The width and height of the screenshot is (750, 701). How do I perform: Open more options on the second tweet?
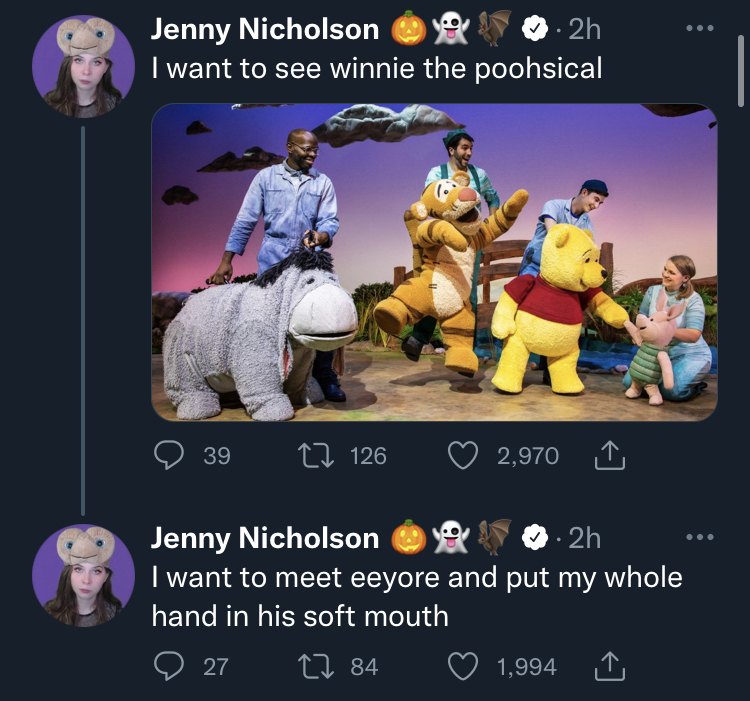(700, 537)
